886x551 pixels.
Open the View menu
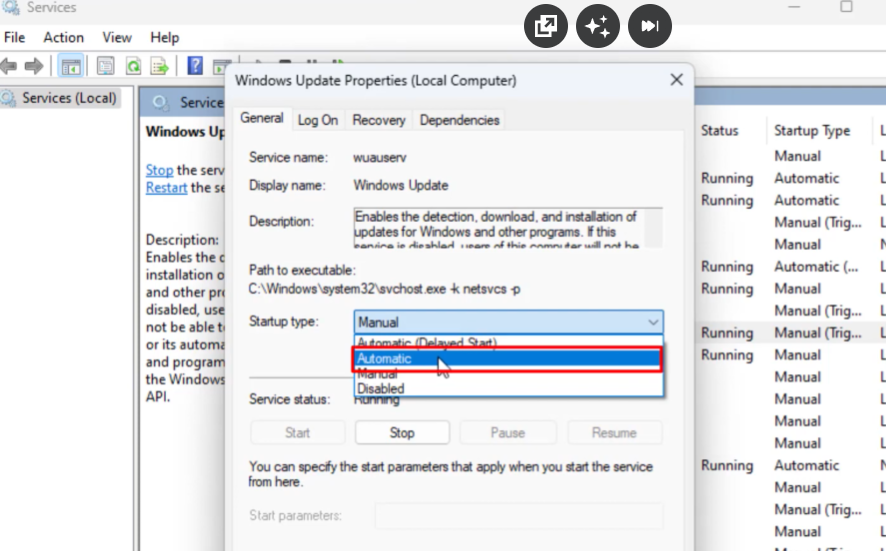(117, 37)
